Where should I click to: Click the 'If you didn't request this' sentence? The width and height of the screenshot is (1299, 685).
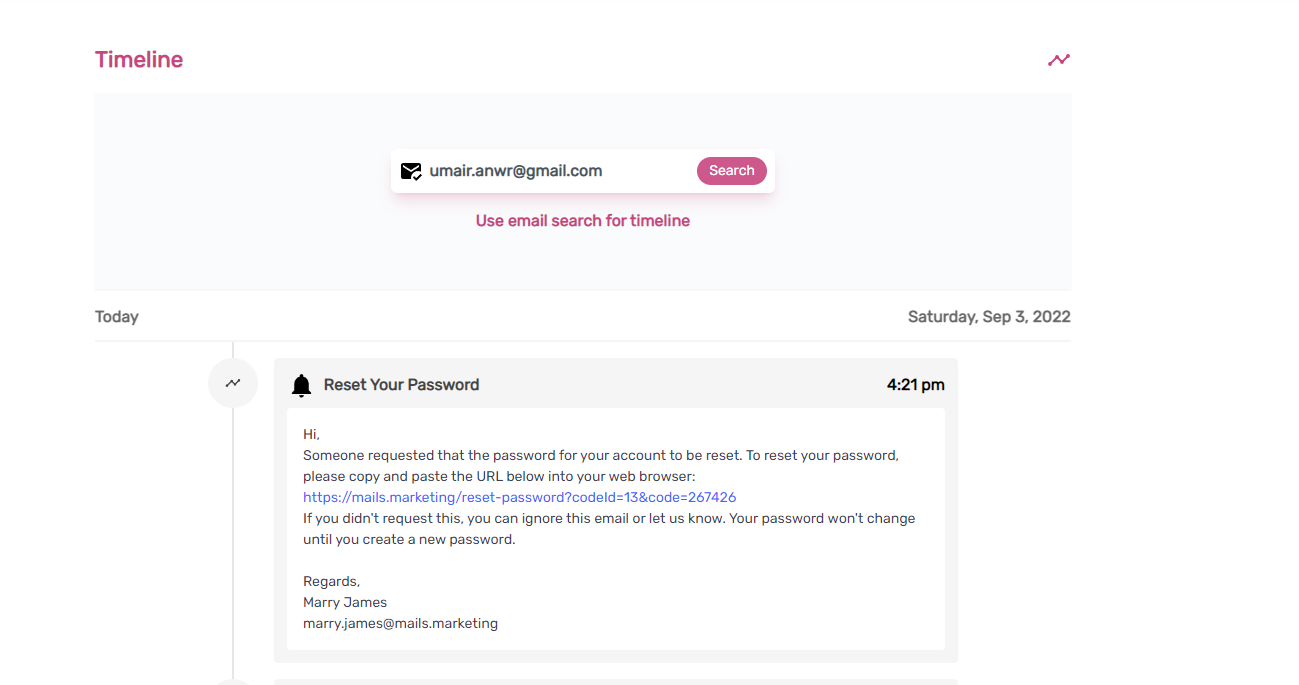609,529
